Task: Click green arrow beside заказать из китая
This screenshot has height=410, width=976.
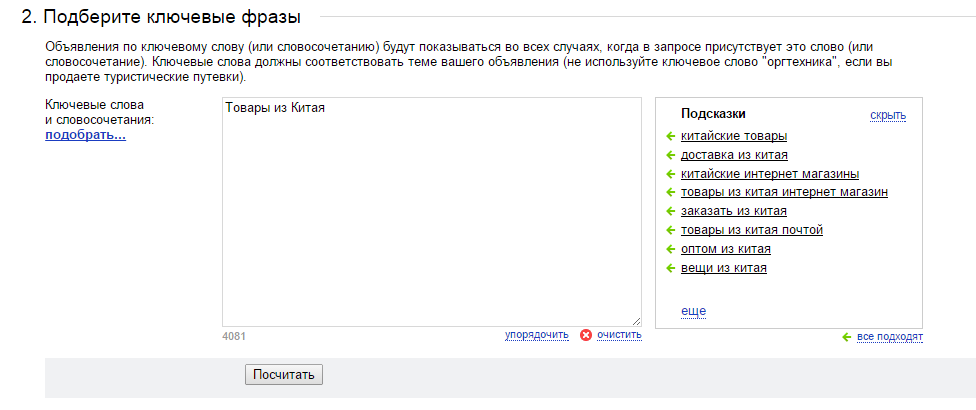Action: (x=670, y=212)
